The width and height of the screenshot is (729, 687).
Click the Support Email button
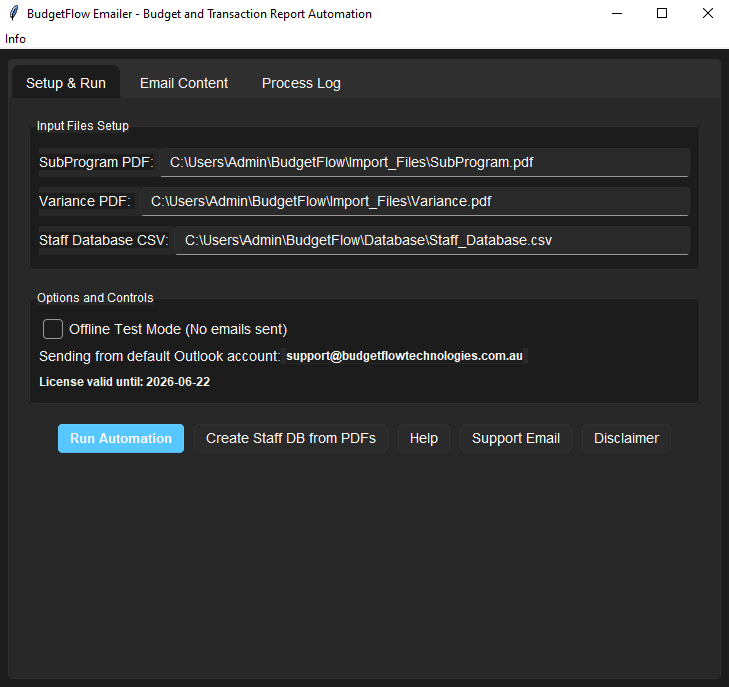pos(515,438)
